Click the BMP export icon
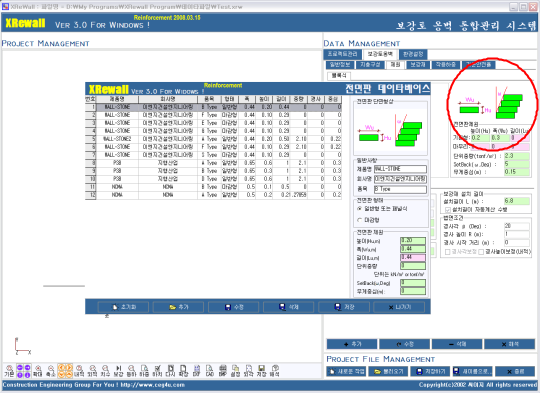The image size is (540, 393). tap(222, 371)
